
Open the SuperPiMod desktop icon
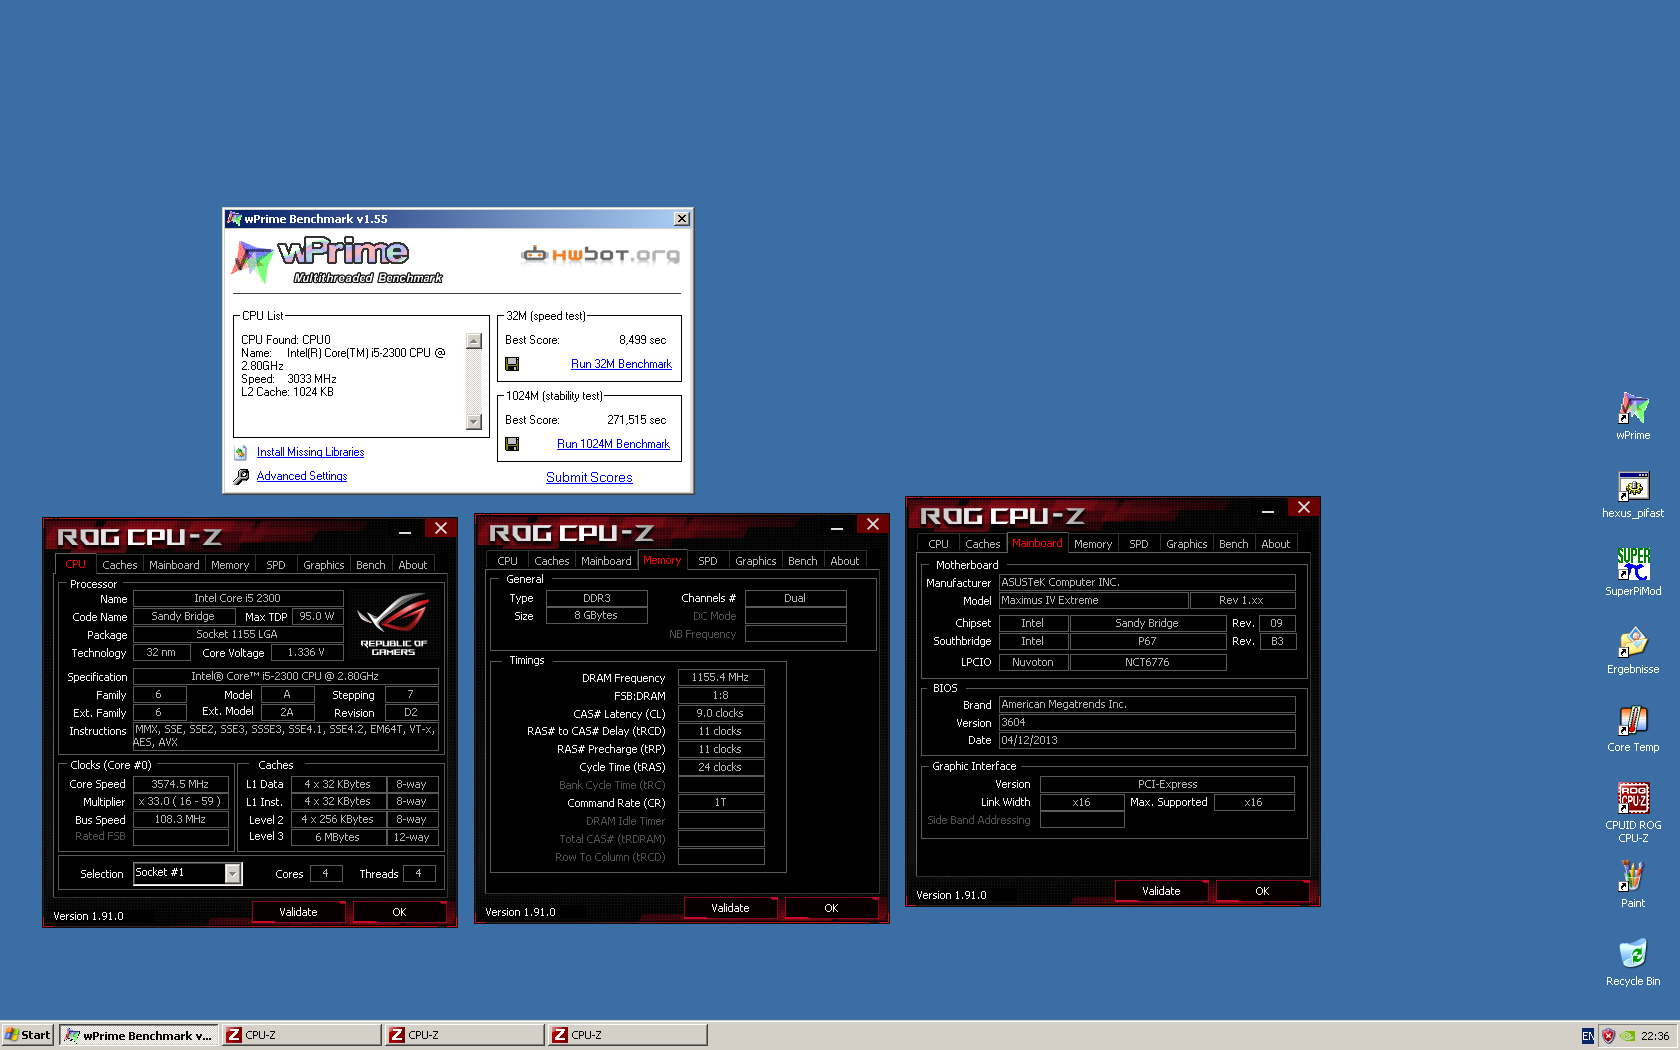pos(1633,572)
